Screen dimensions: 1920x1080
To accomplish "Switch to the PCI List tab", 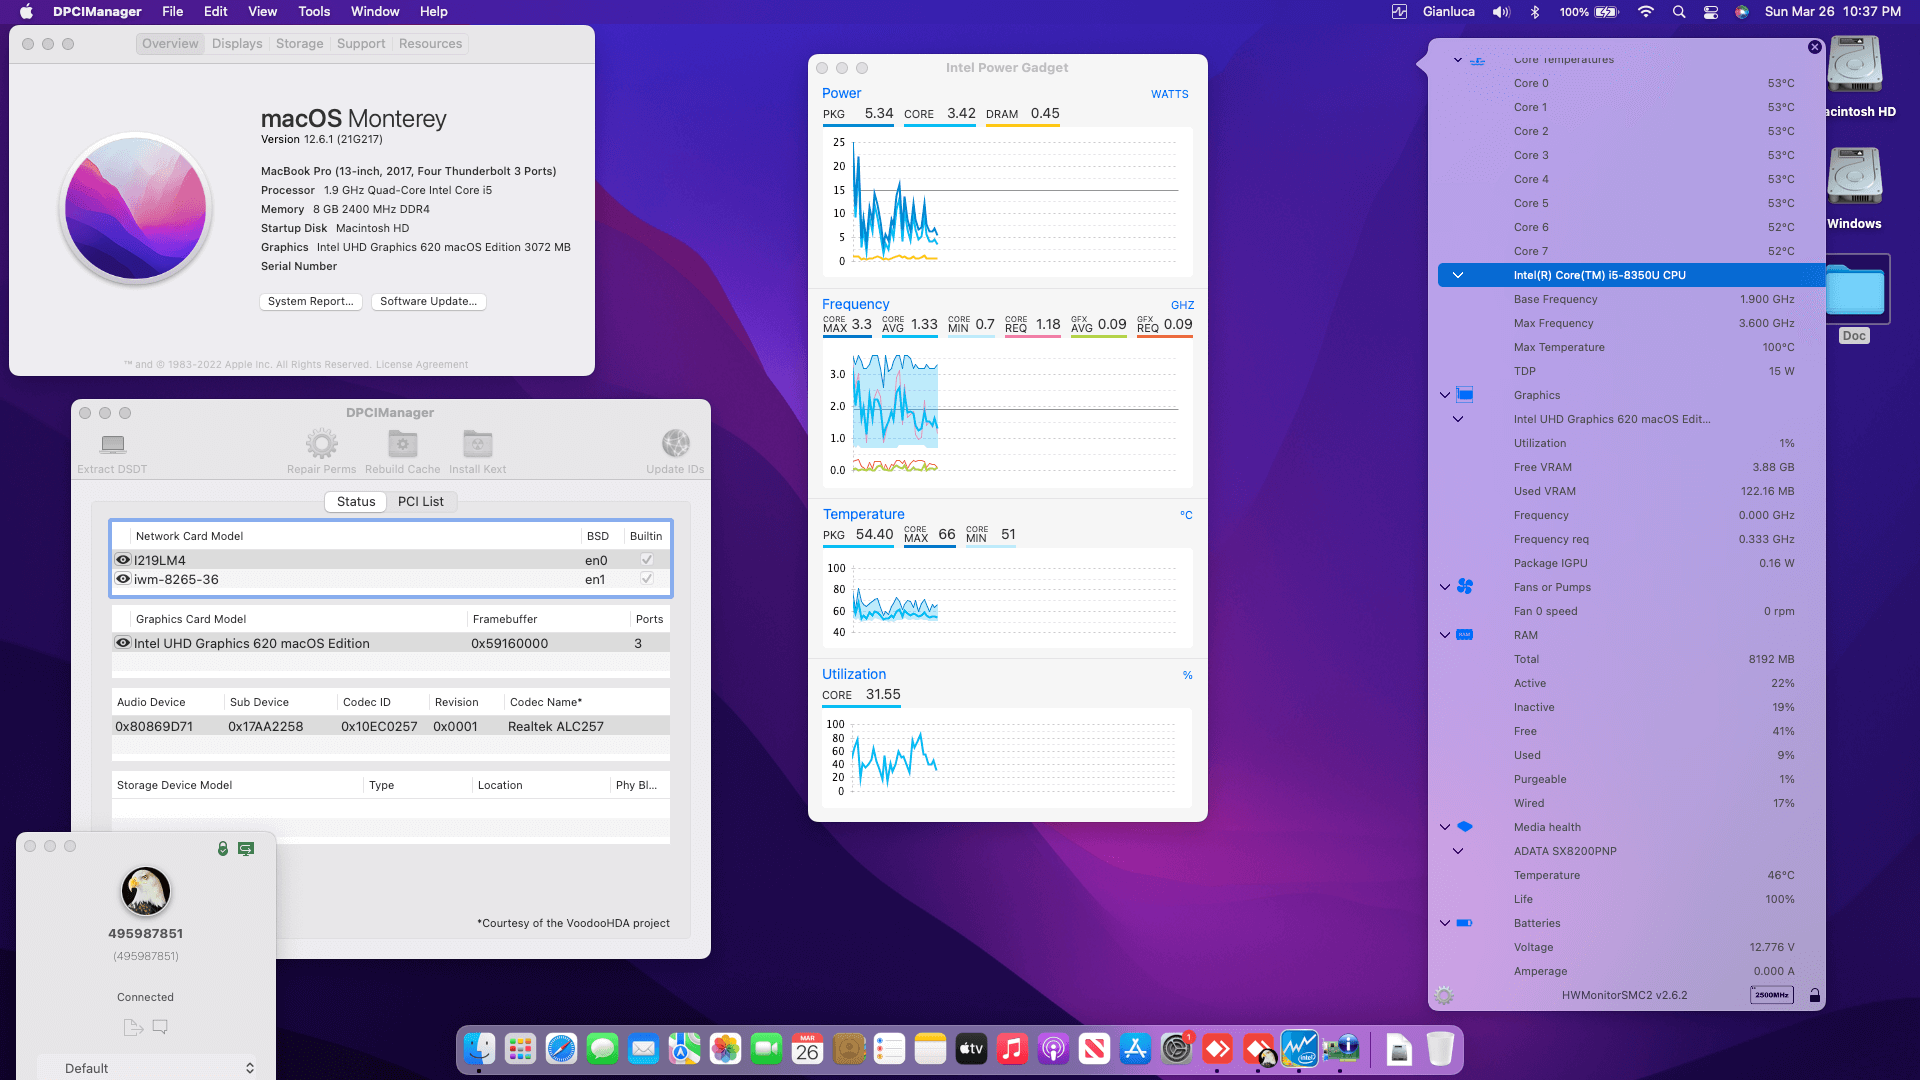I will tap(420, 502).
